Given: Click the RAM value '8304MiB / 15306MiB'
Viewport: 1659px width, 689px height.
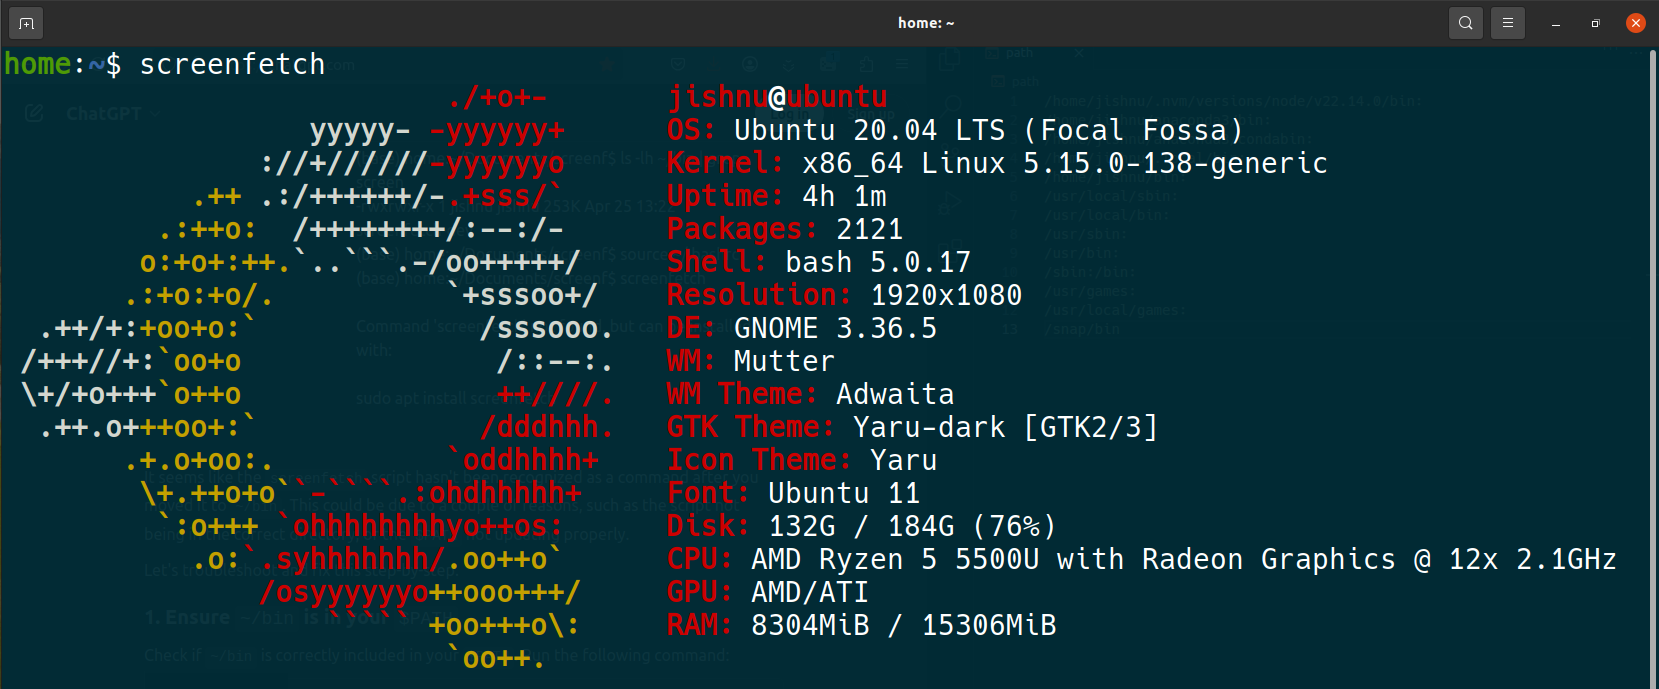Looking at the screenshot, I should point(904,625).
